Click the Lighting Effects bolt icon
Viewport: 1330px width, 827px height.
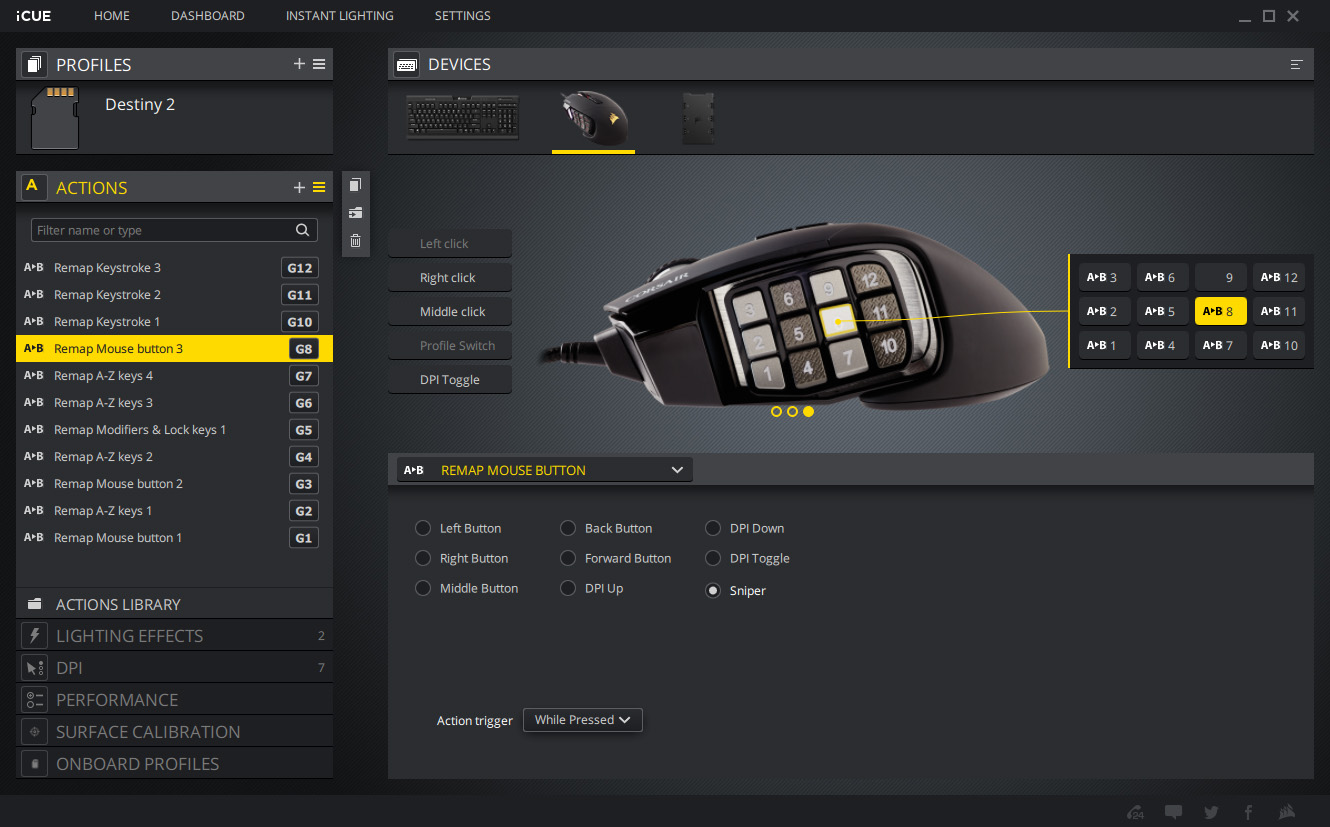coord(35,636)
